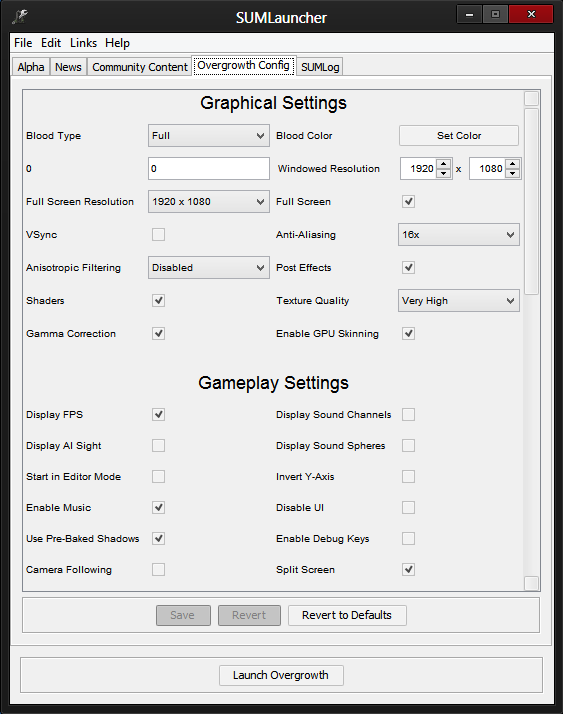Decrease windowed resolution width with down arrow
The width and height of the screenshot is (563, 714).
point(443,173)
